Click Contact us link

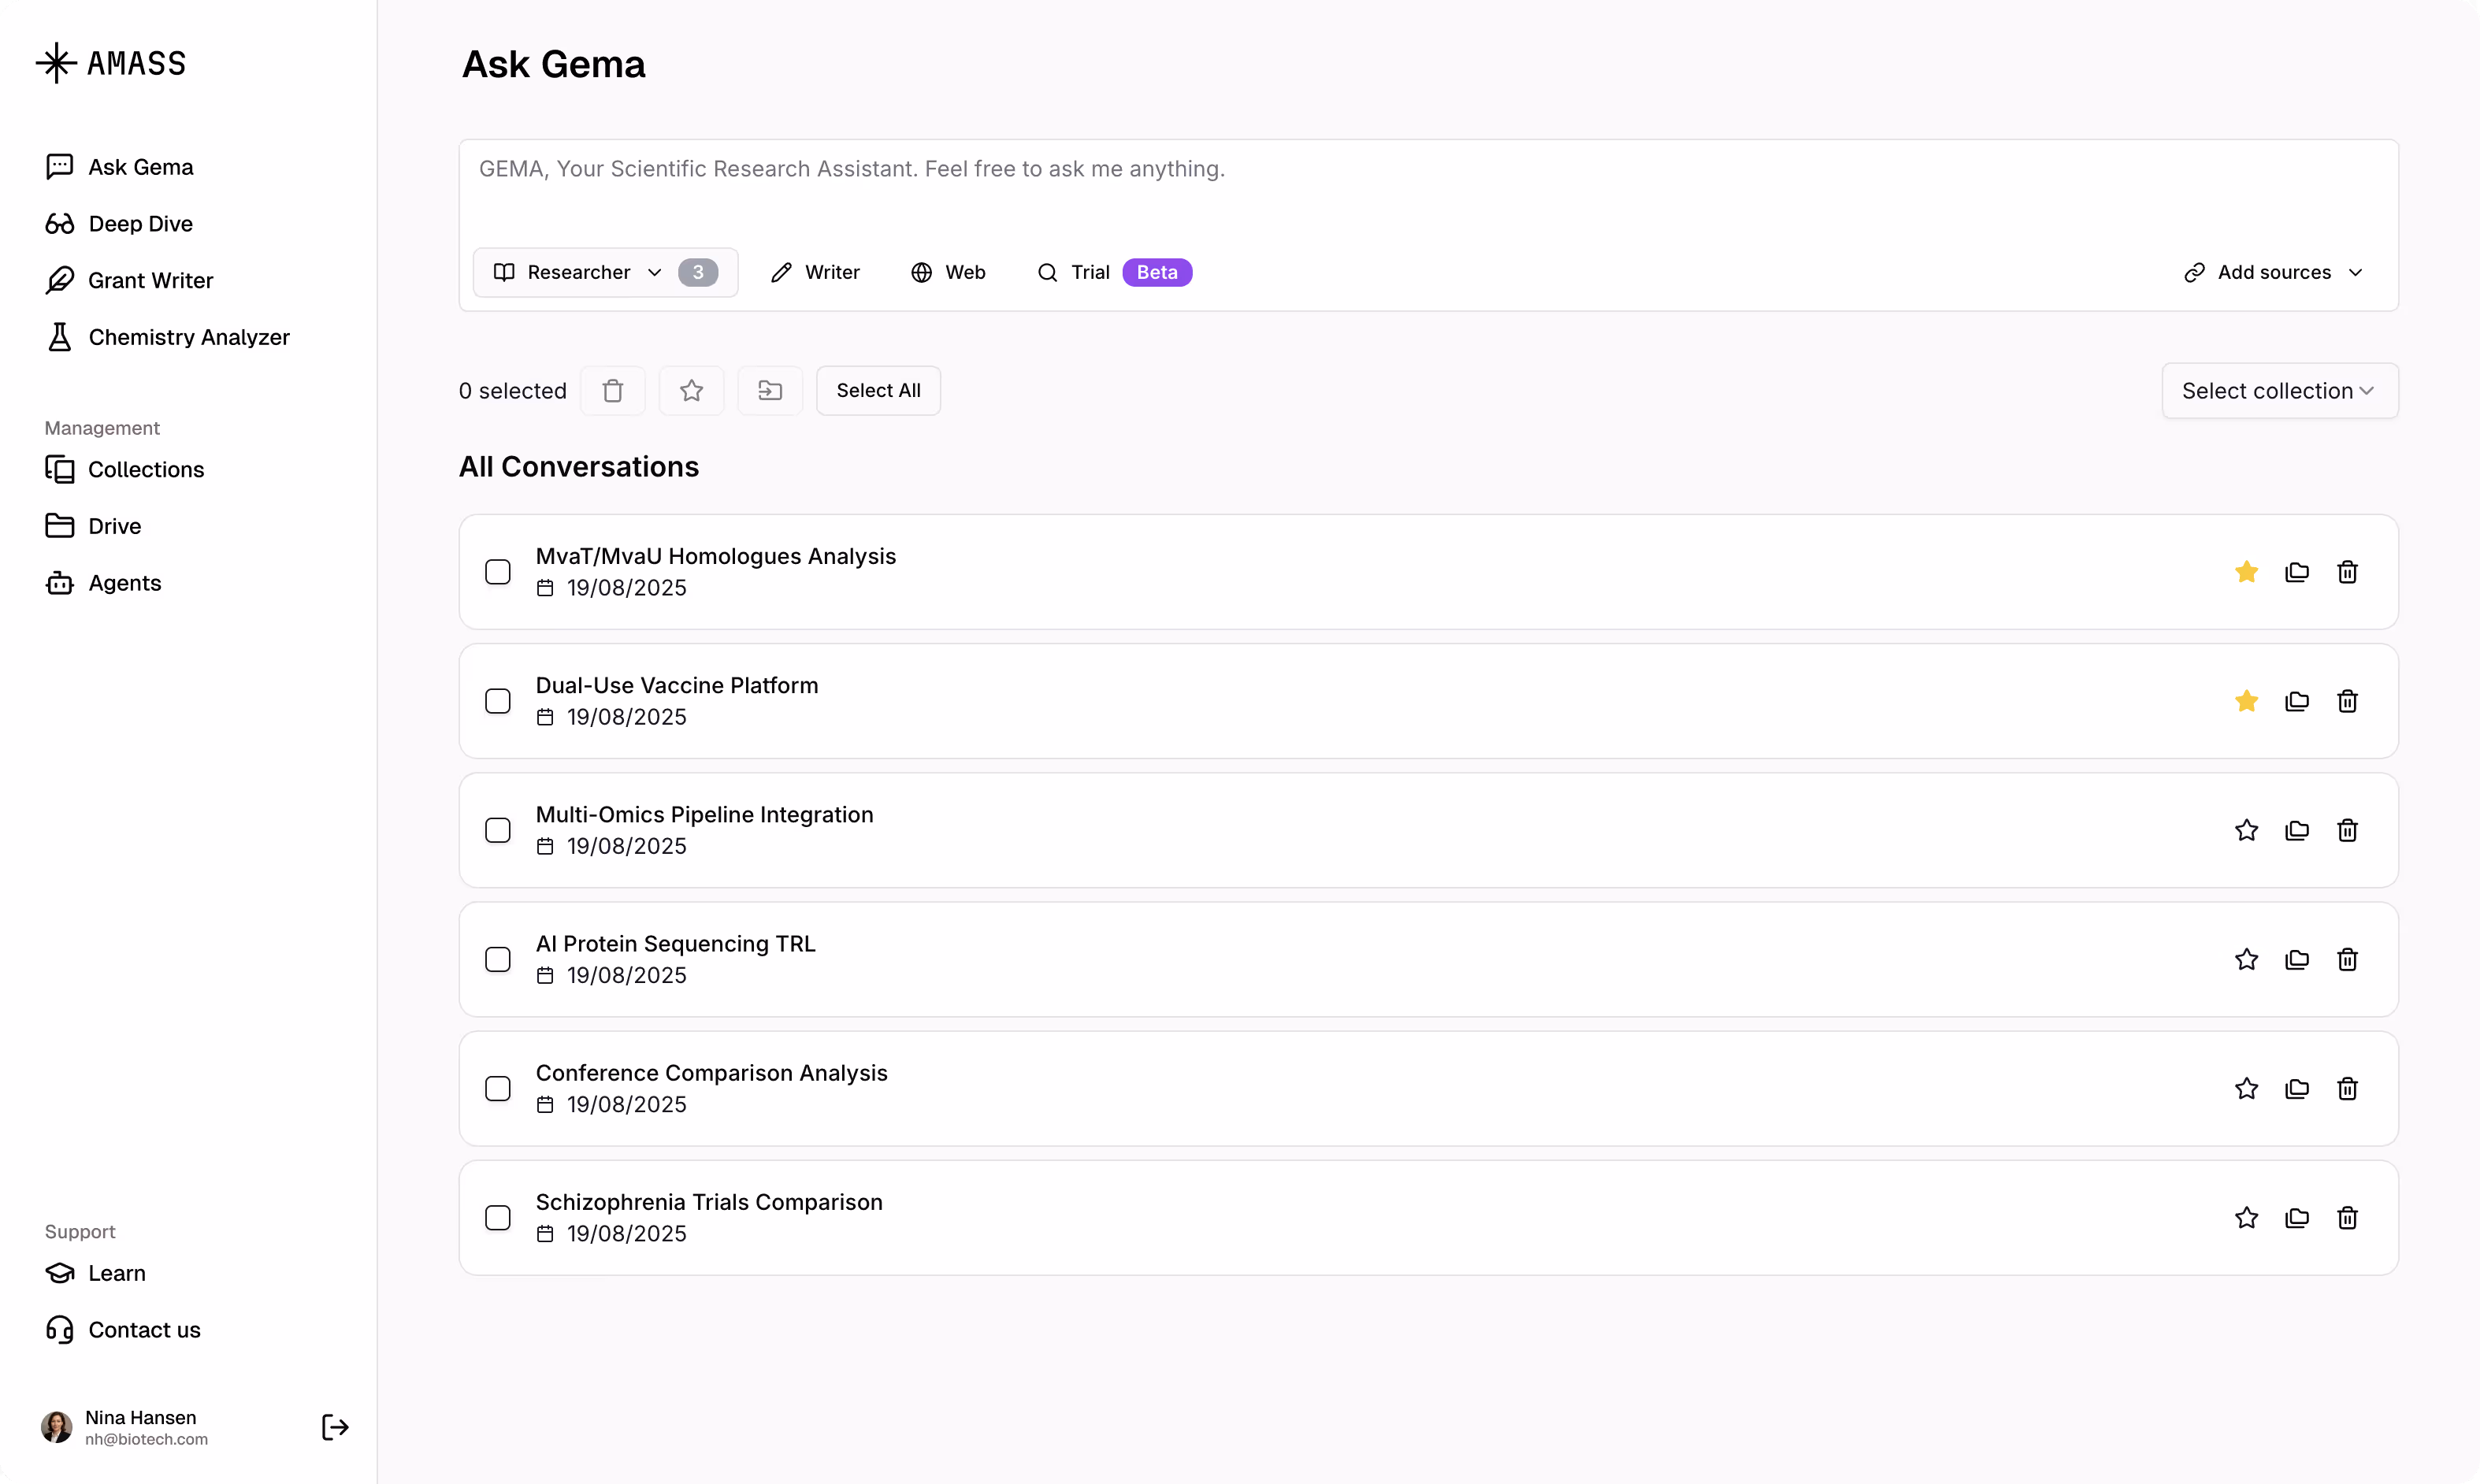click(x=123, y=1330)
